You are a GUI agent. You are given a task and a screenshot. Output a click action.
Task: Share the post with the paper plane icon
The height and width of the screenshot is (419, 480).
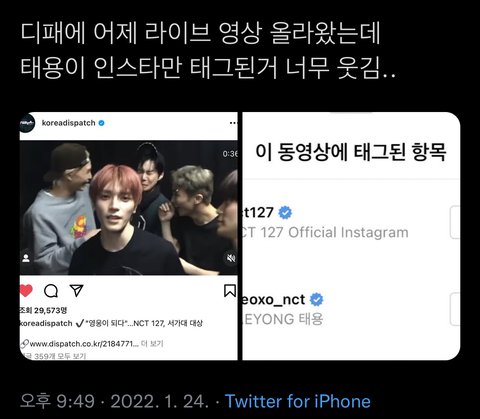[76, 291]
